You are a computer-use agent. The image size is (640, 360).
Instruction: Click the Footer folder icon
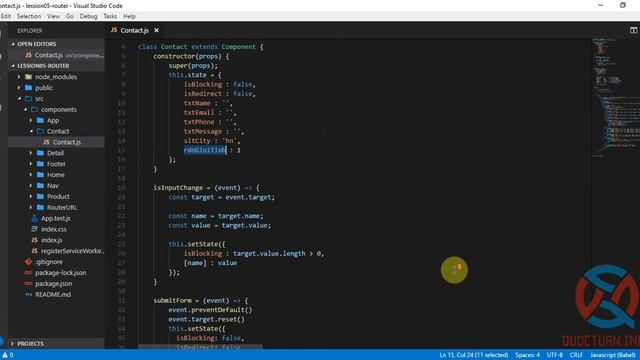click(x=40, y=164)
